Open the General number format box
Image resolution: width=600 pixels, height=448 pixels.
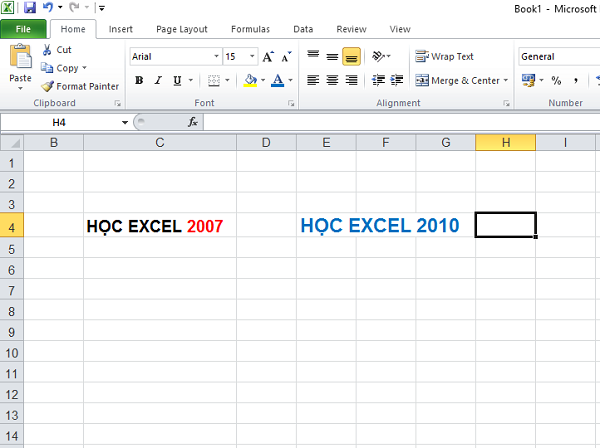pyautogui.click(x=559, y=57)
